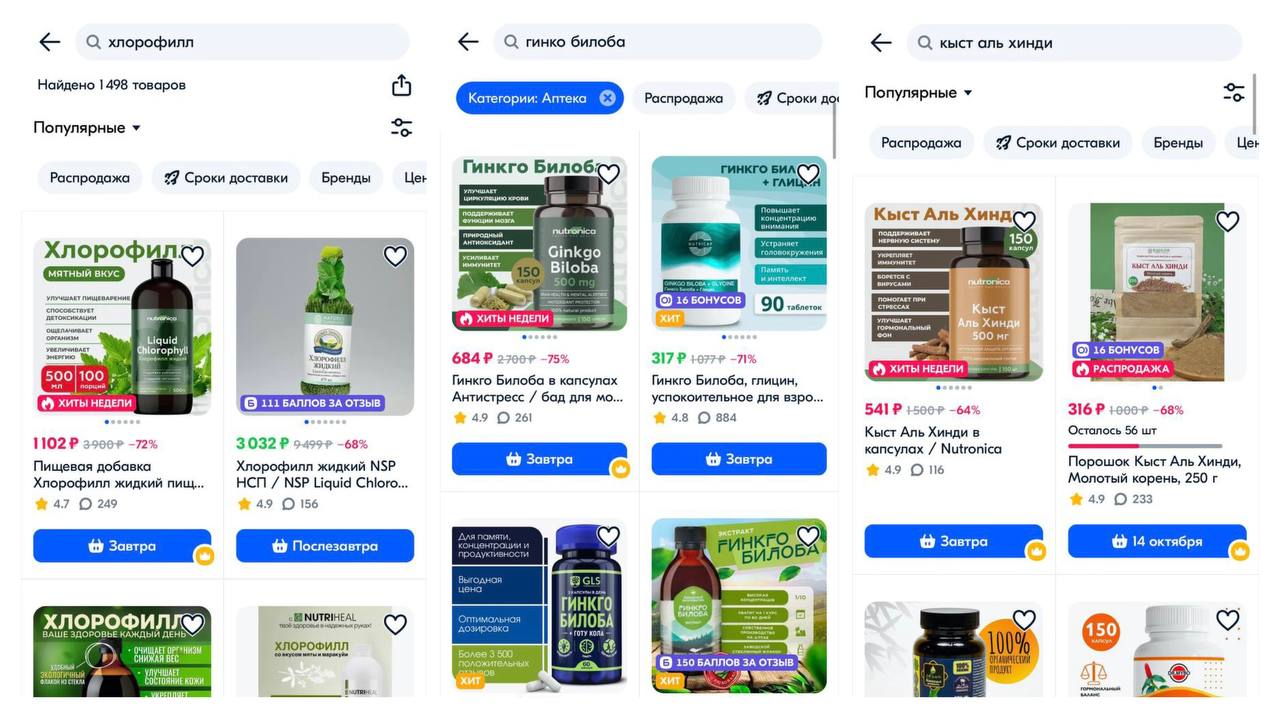Favorite the Ginkgo Biloba 500 mg capsules

(608, 174)
